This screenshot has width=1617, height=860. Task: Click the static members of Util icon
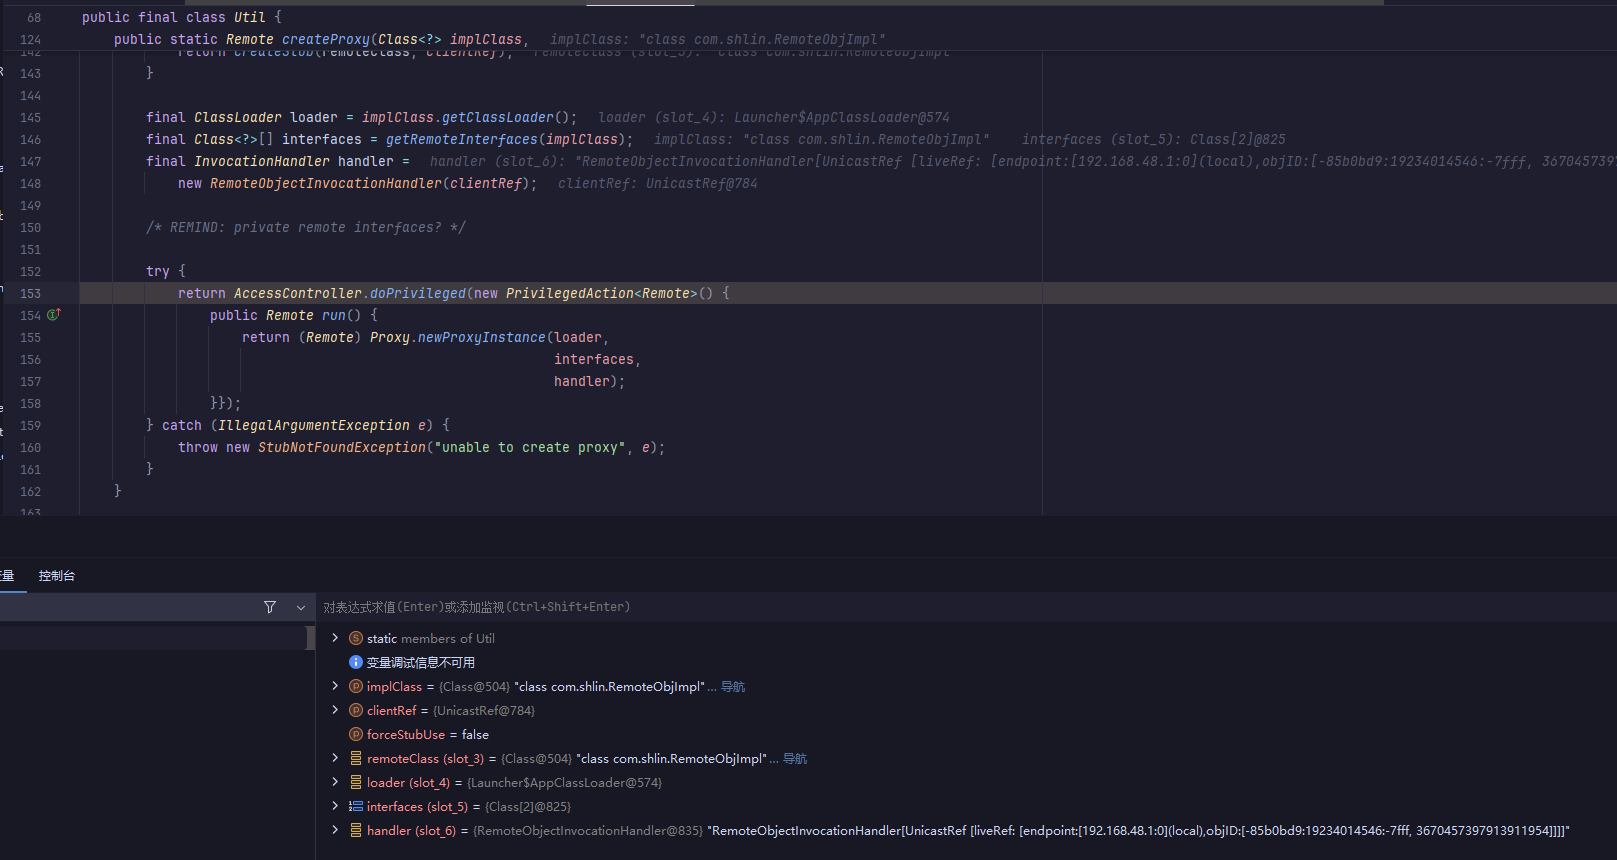click(356, 638)
